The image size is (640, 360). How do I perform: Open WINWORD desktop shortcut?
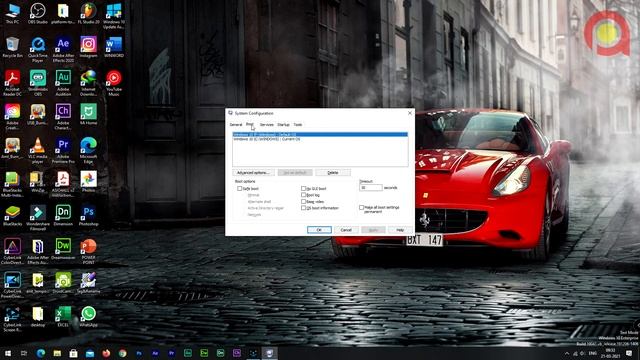click(113, 47)
